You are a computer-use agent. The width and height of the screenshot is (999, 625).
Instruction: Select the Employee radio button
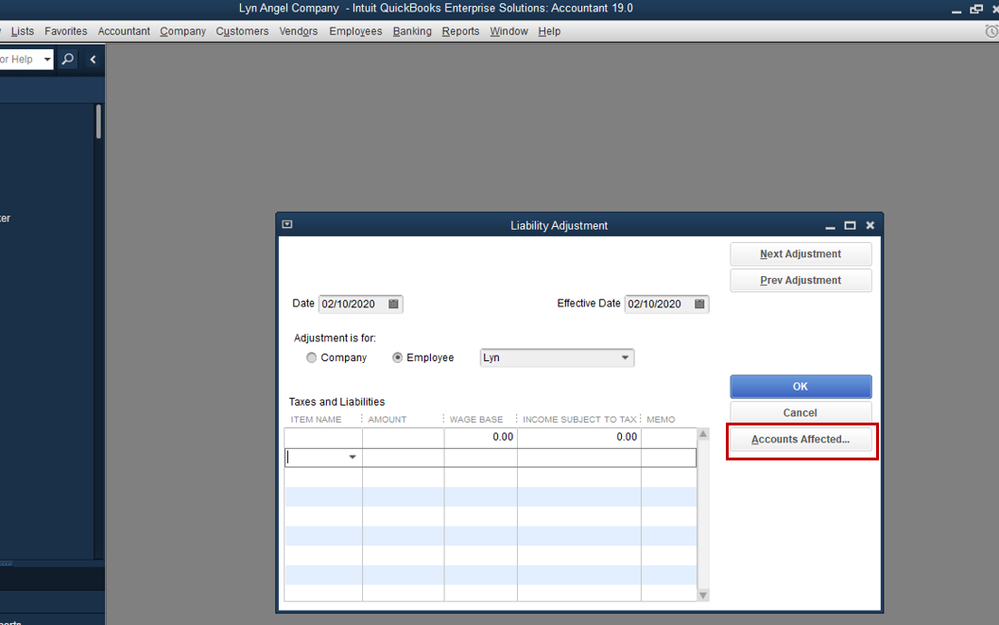pos(397,357)
